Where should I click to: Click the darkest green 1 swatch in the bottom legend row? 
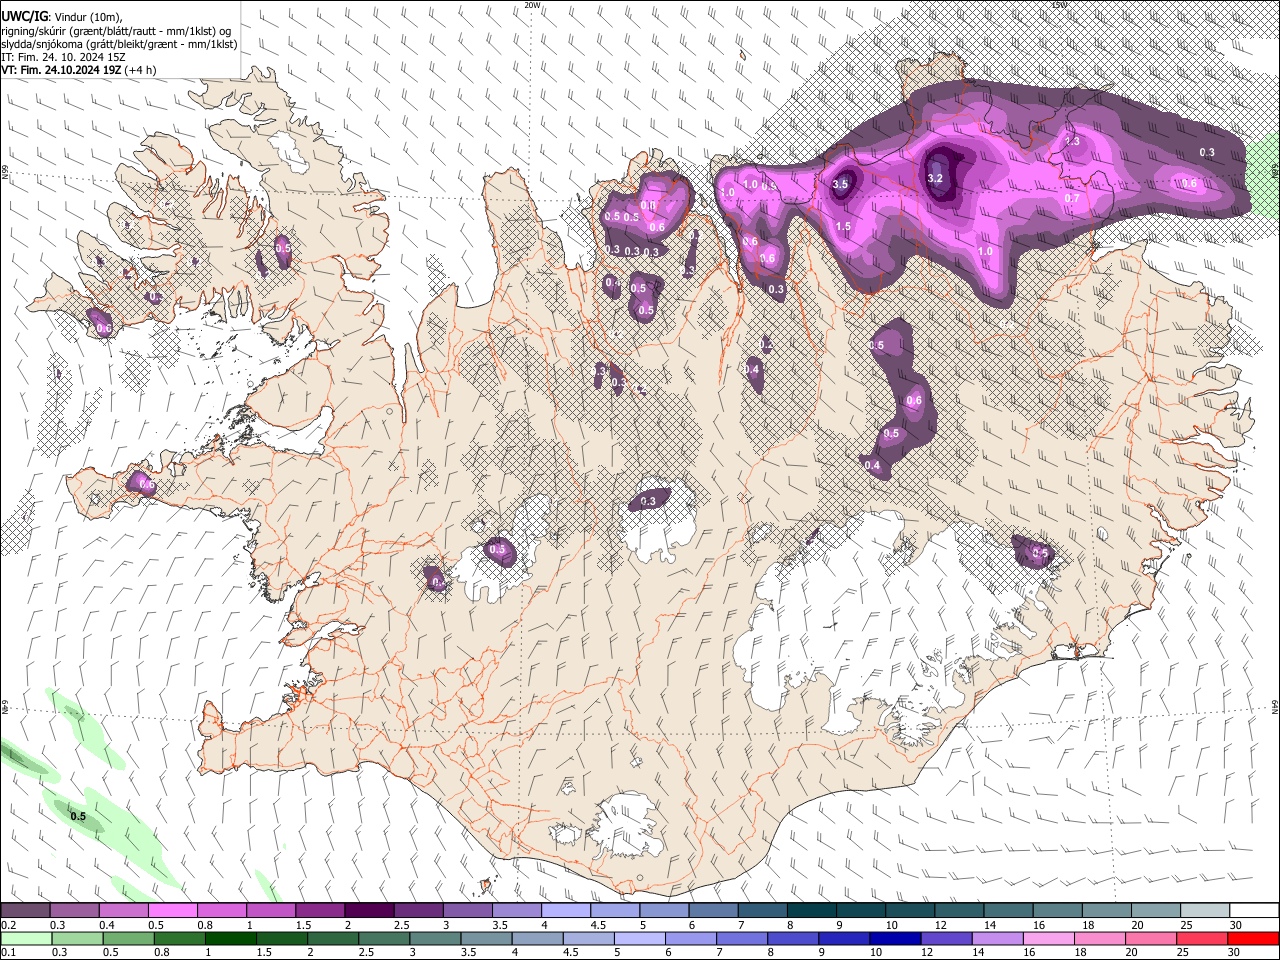[230, 938]
